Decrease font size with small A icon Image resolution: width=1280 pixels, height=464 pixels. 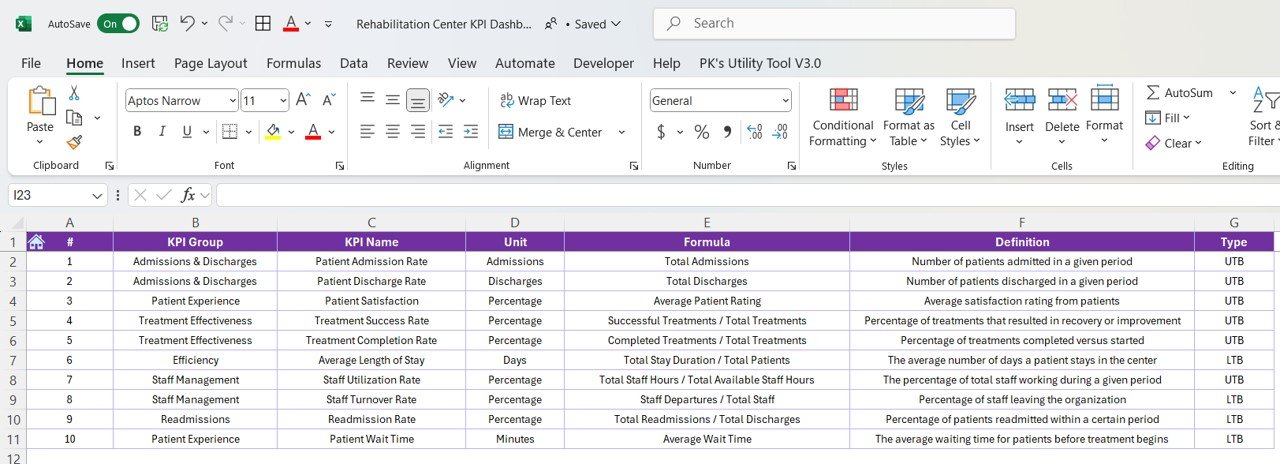pos(329,100)
